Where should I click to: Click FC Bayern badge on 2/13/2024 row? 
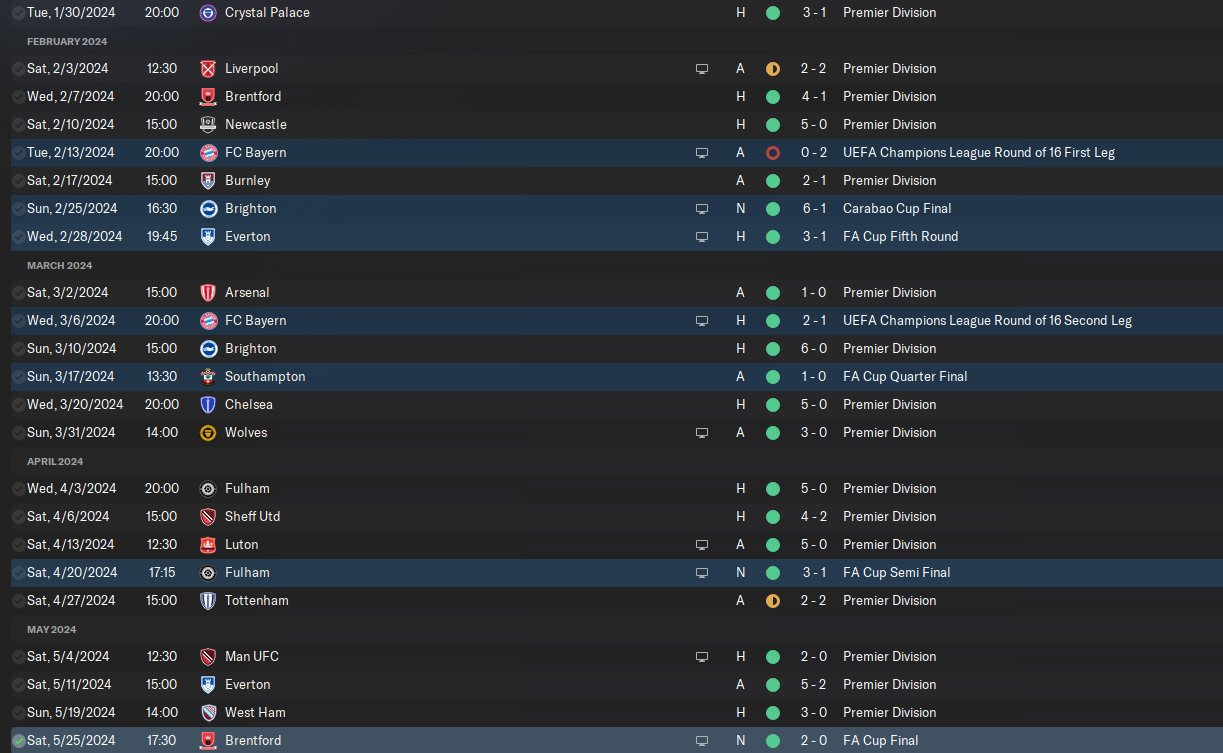208,153
